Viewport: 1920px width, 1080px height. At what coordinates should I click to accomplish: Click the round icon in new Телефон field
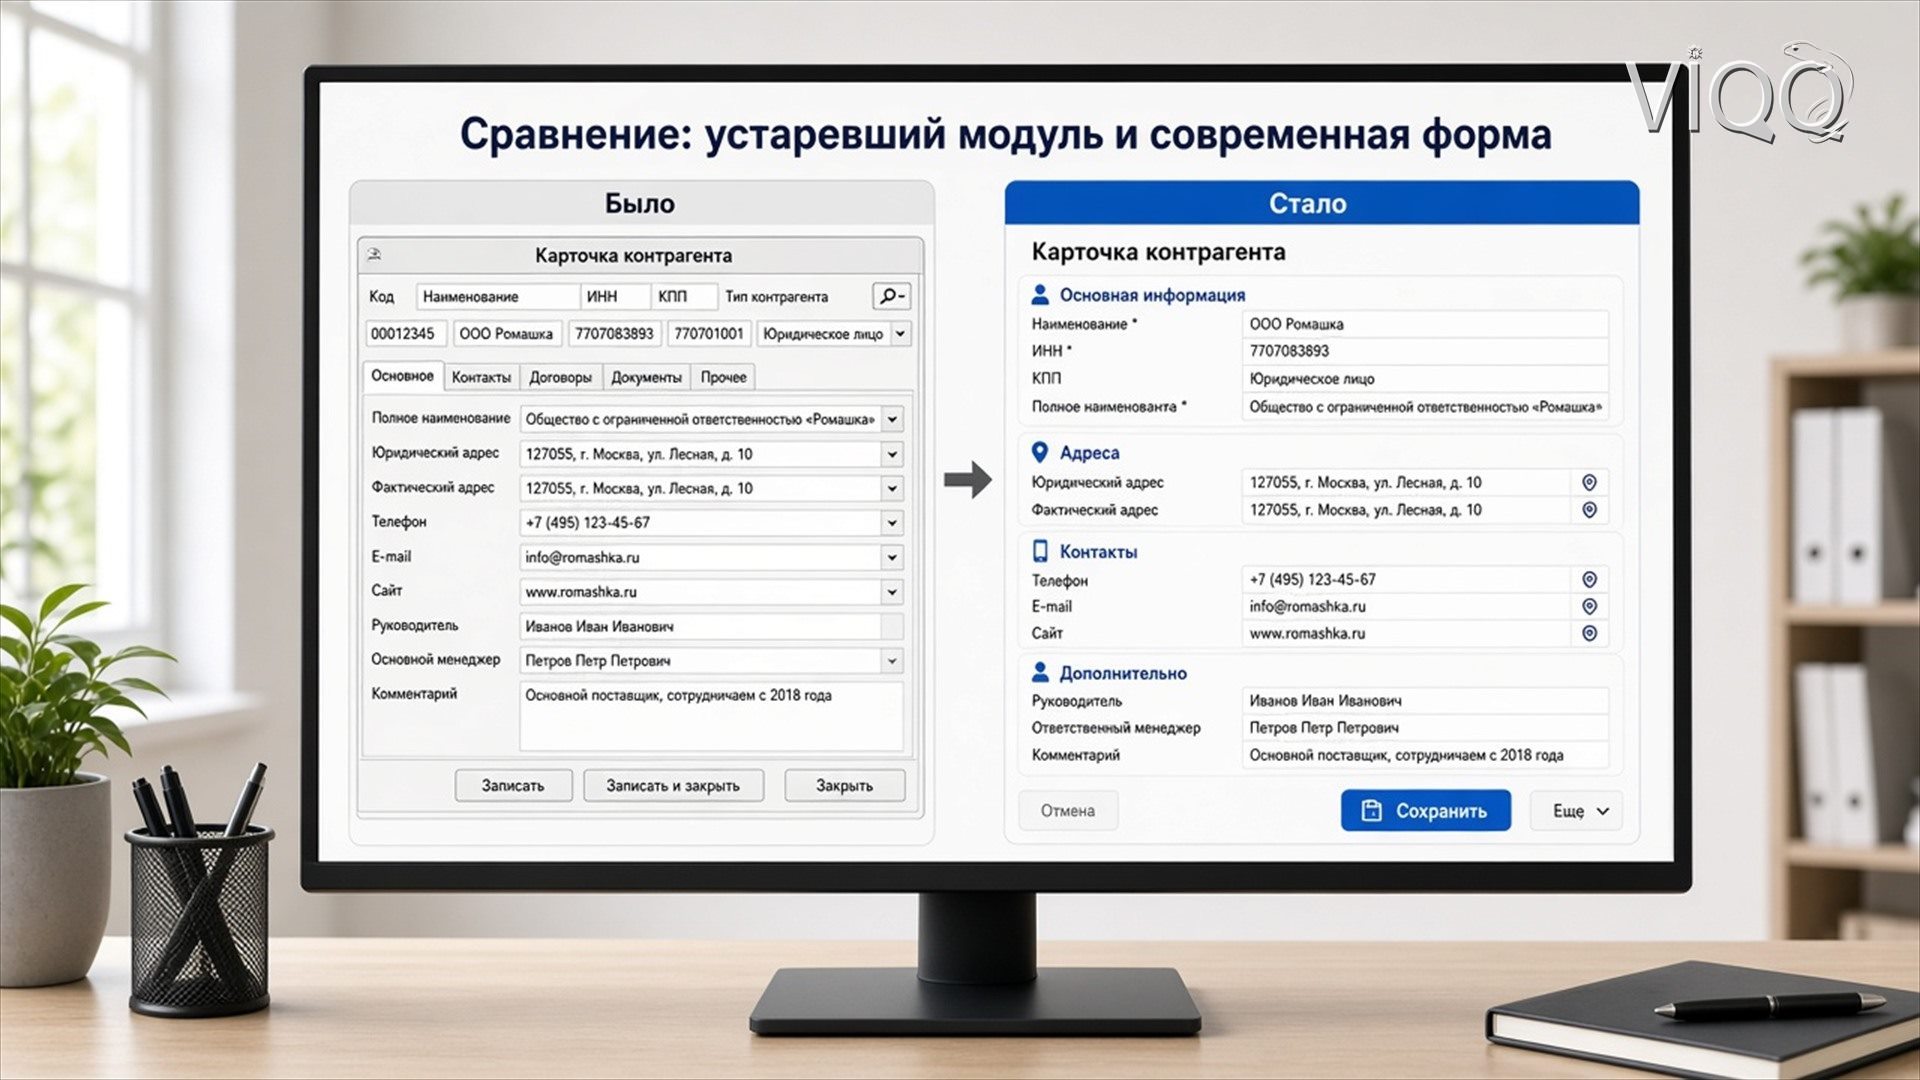tap(1589, 579)
